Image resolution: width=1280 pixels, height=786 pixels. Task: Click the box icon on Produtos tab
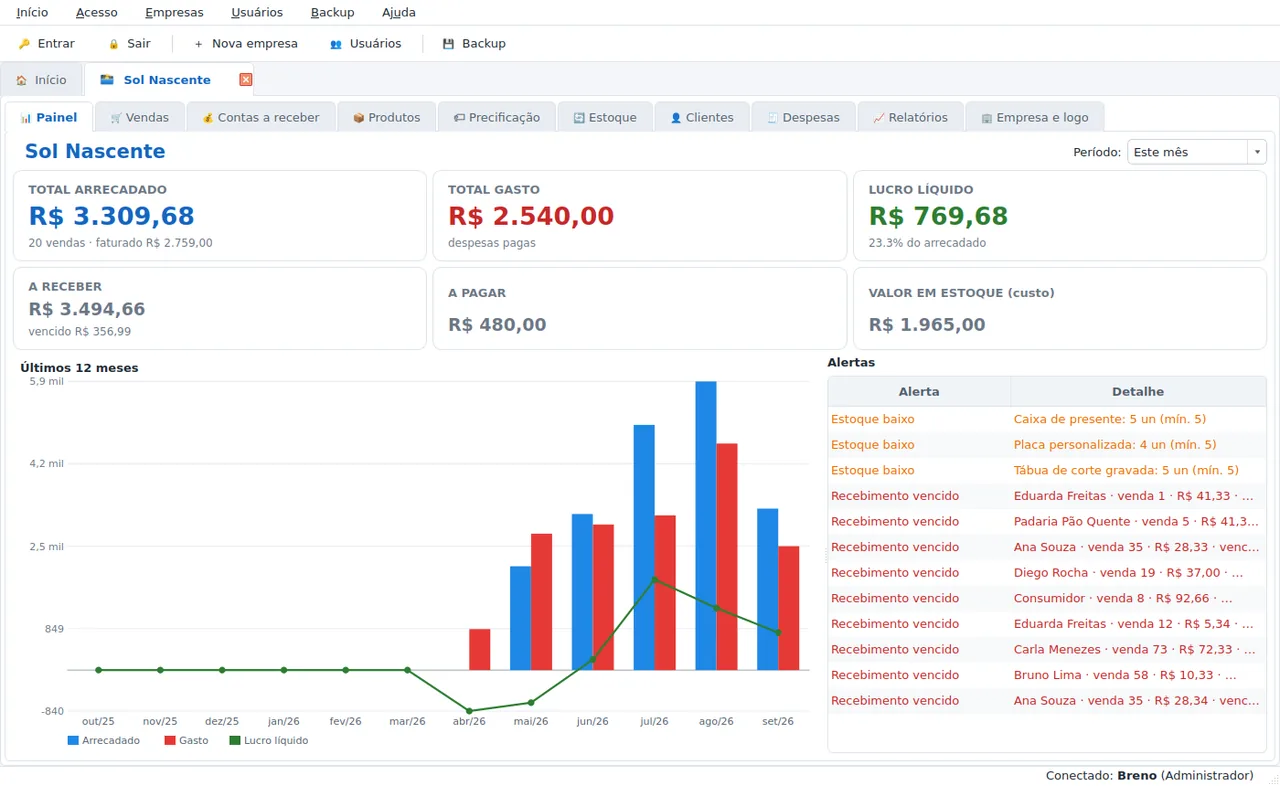358,118
